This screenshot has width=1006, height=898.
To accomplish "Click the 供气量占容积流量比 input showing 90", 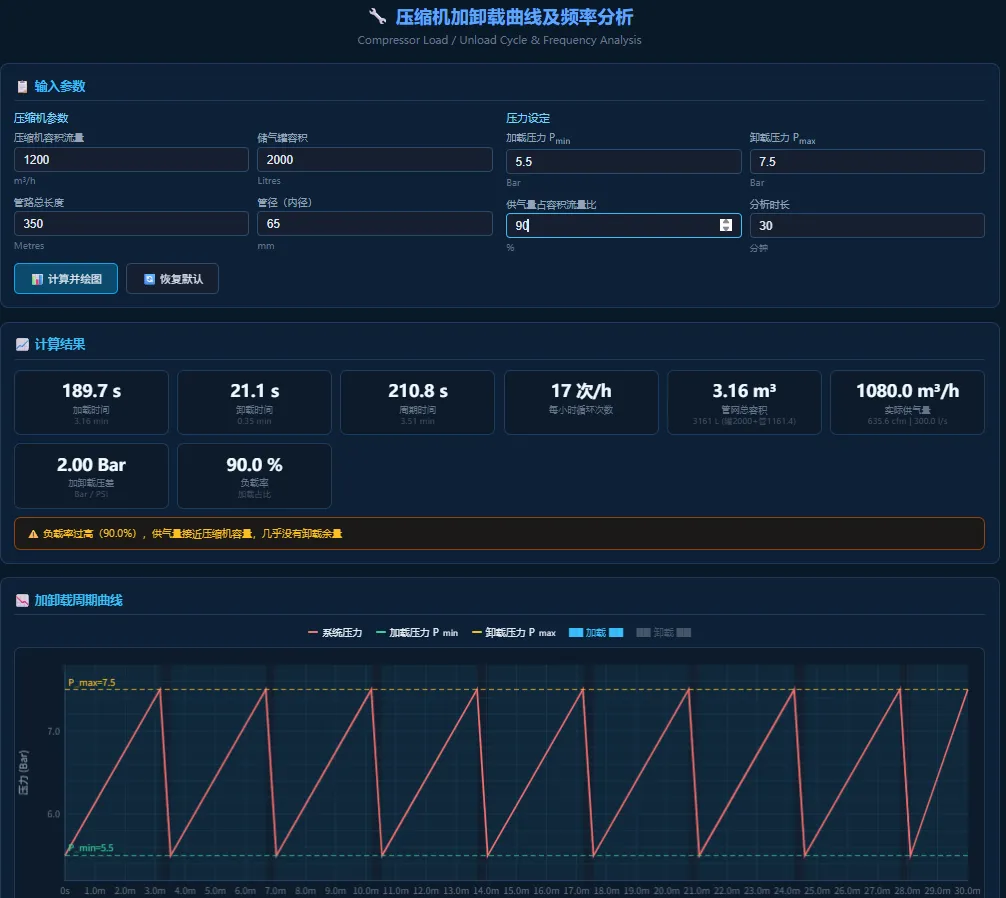I will (624, 226).
